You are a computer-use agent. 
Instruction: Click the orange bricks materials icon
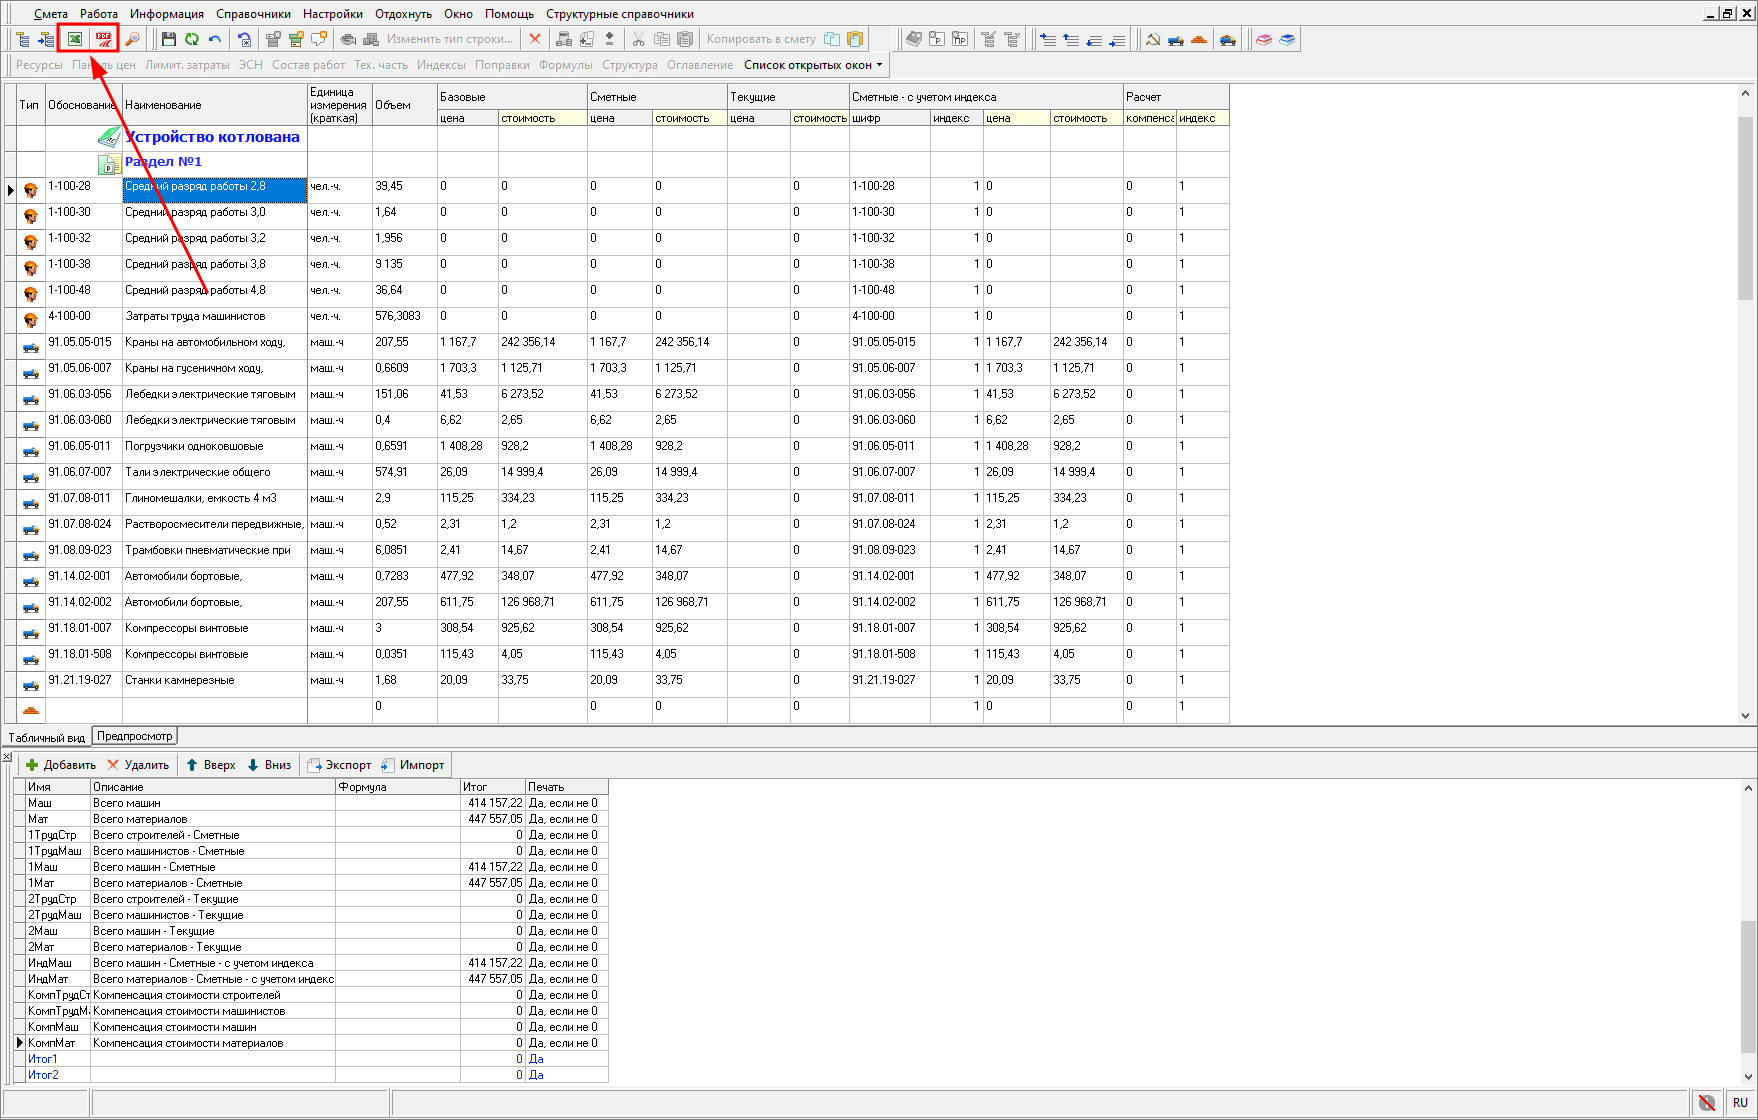click(x=1199, y=39)
